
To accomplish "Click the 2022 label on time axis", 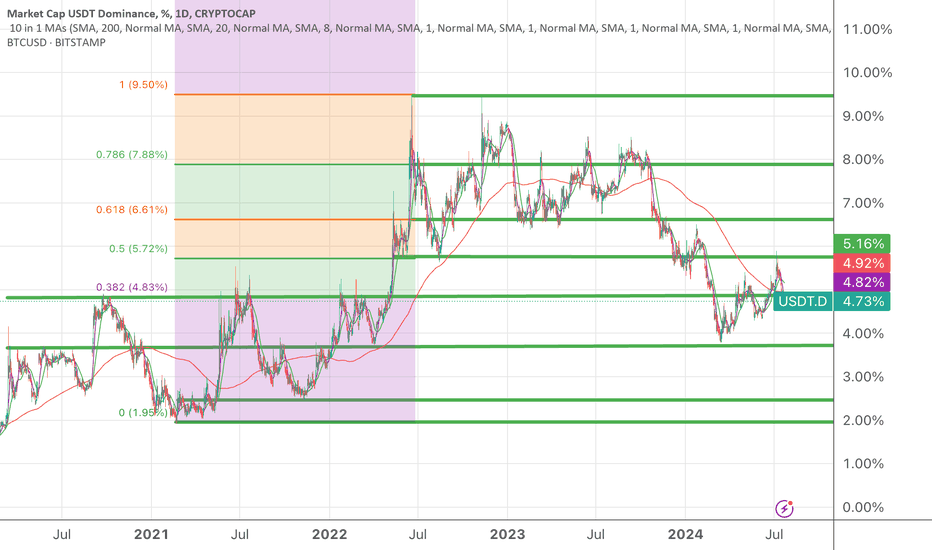I will pos(329,534).
